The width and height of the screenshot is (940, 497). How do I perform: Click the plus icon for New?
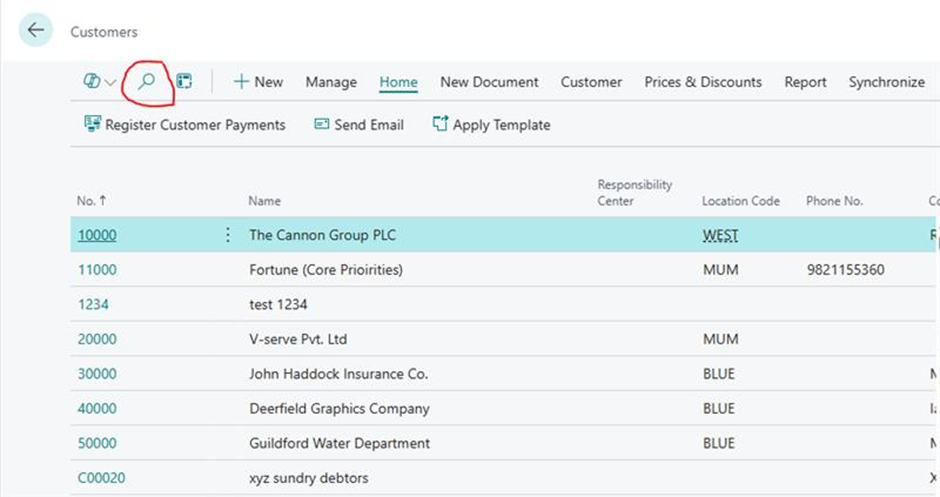pos(241,82)
